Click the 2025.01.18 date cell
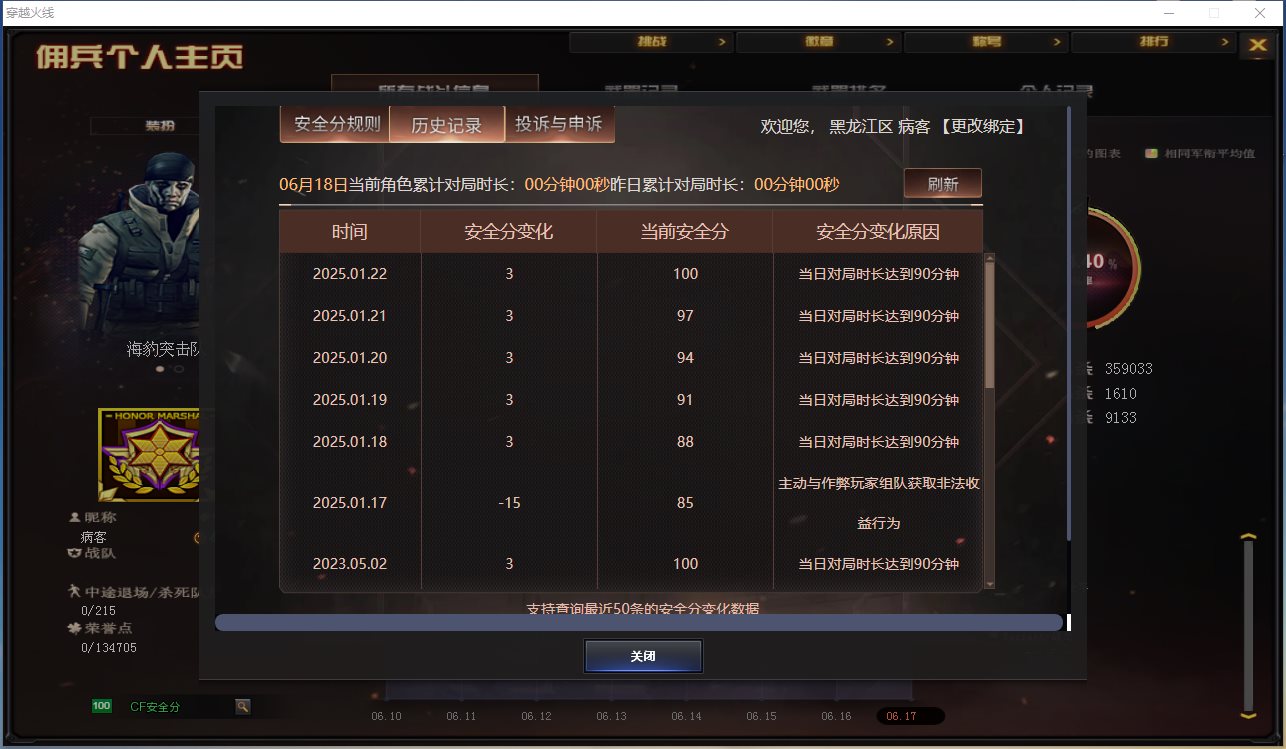Image resolution: width=1286 pixels, height=749 pixels. point(350,442)
